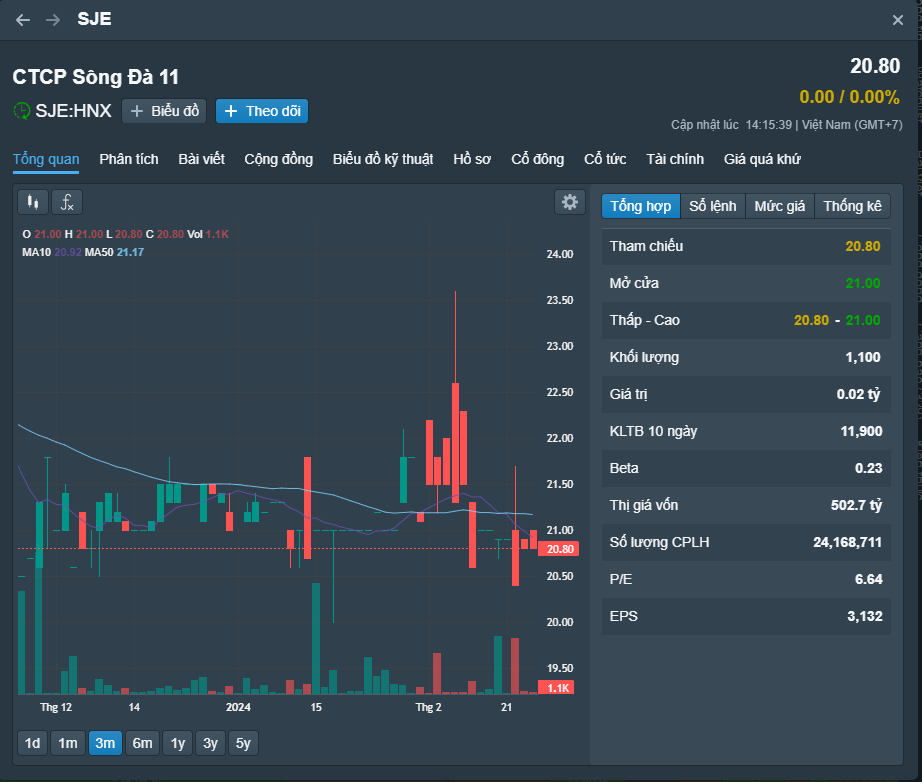Open the Cổ đông tab

click(x=537, y=159)
